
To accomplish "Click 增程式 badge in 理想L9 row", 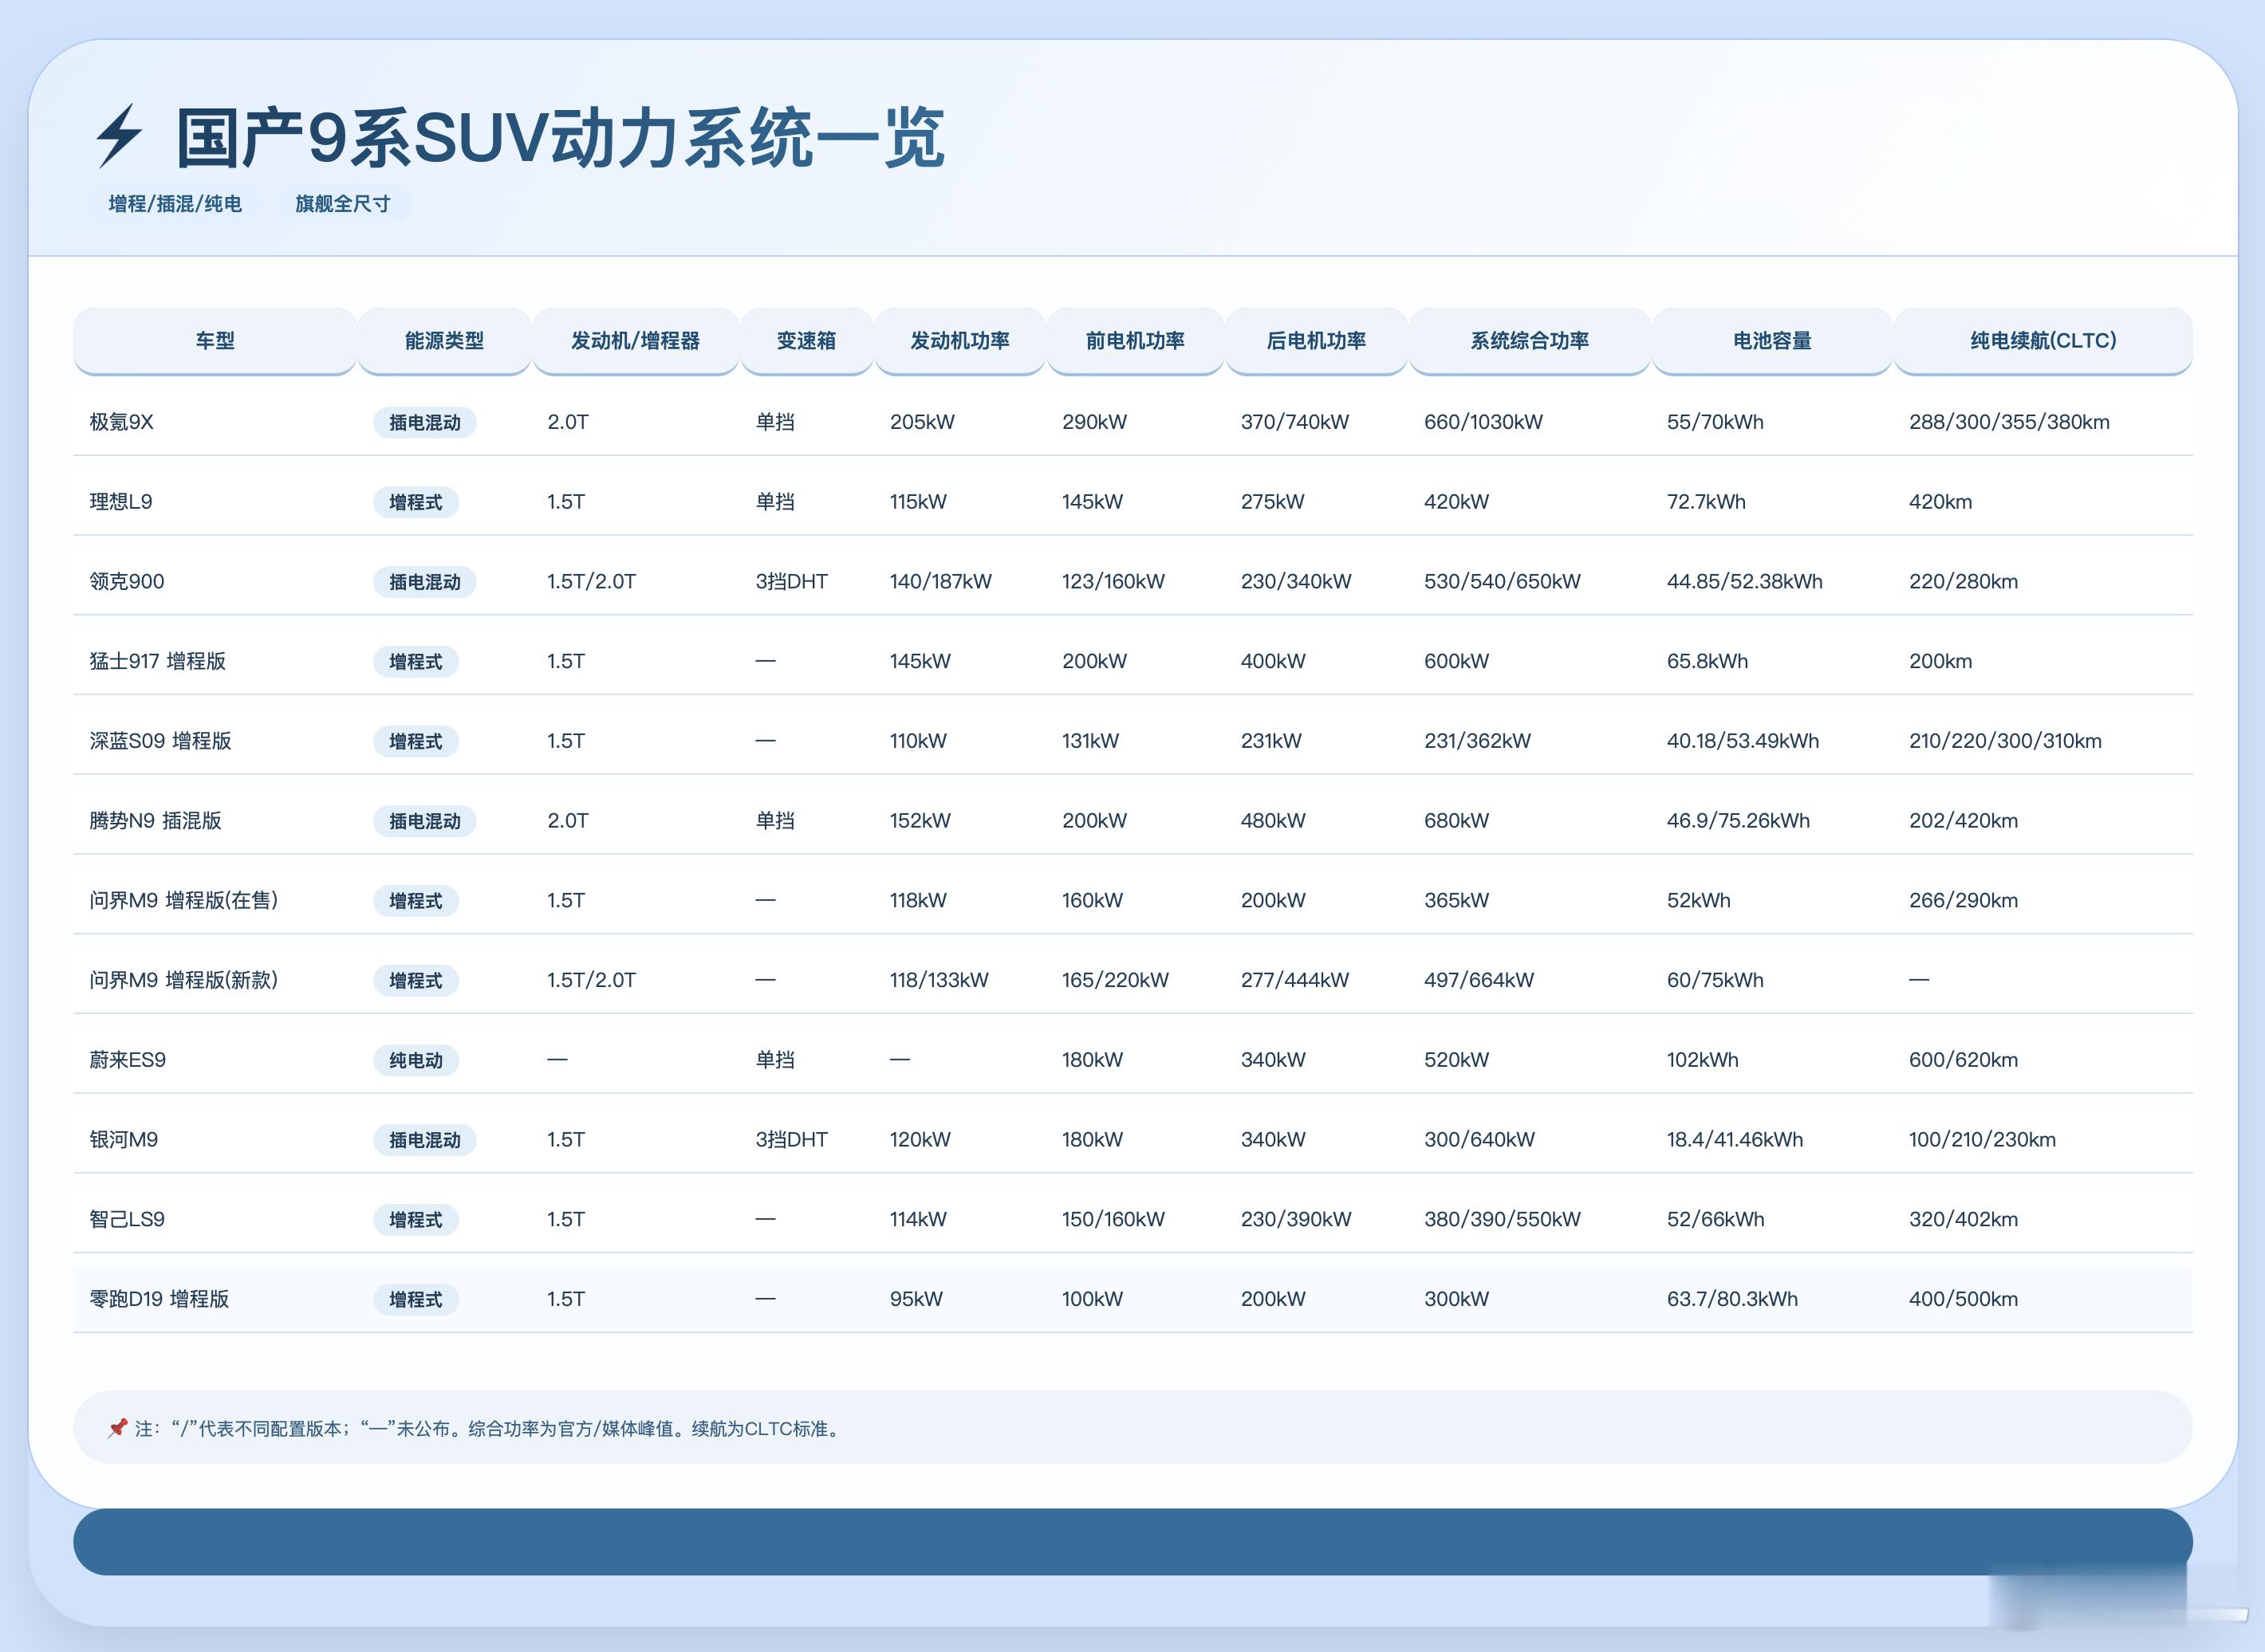I will (x=416, y=502).
